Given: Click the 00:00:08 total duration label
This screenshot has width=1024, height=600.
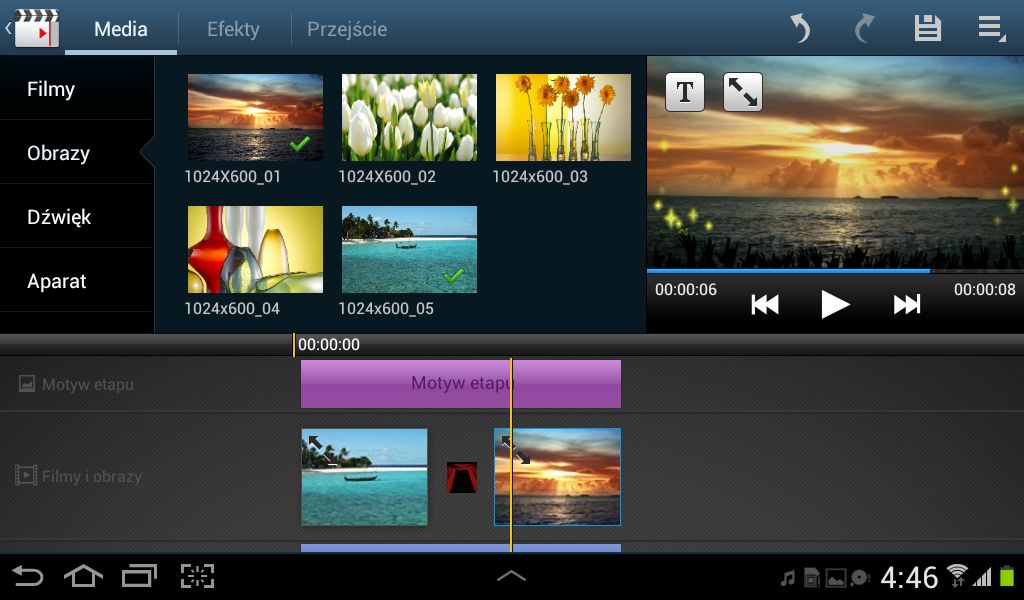Looking at the screenshot, I should (x=984, y=289).
